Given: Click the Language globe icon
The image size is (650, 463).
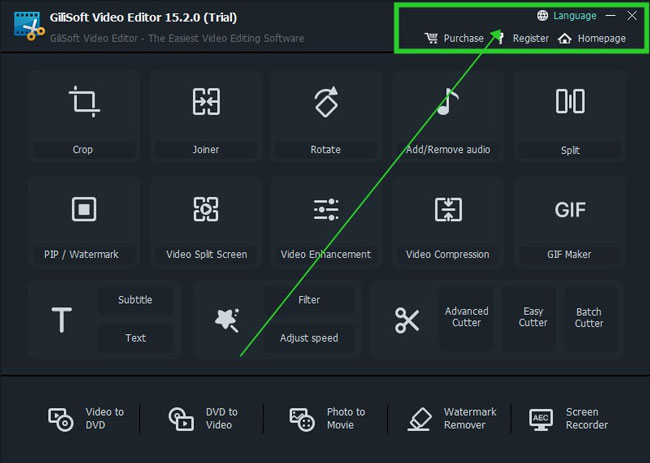Looking at the screenshot, I should (542, 15).
